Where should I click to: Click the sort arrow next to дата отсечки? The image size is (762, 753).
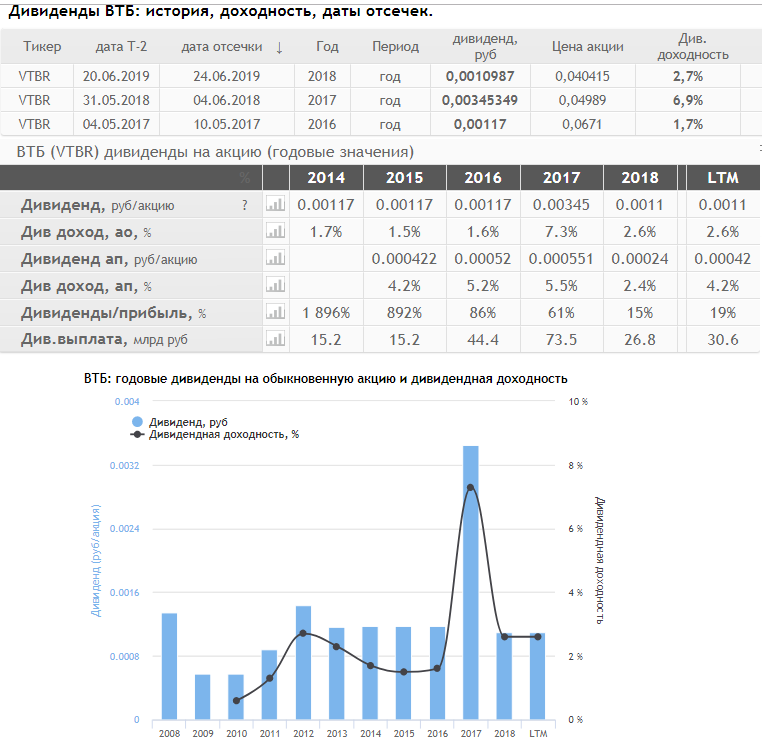(x=279, y=48)
